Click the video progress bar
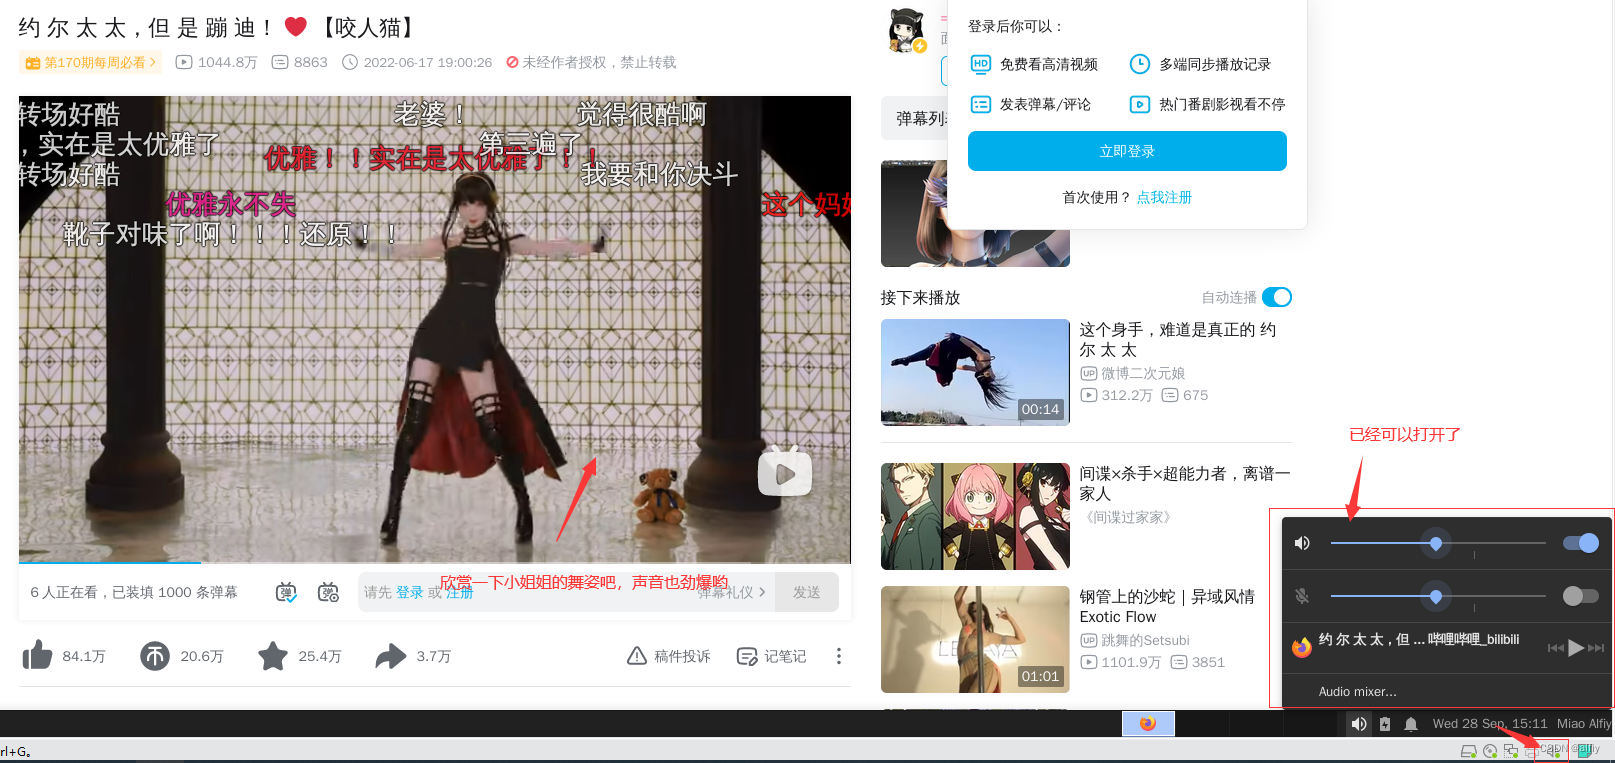1615x763 pixels. click(x=435, y=563)
